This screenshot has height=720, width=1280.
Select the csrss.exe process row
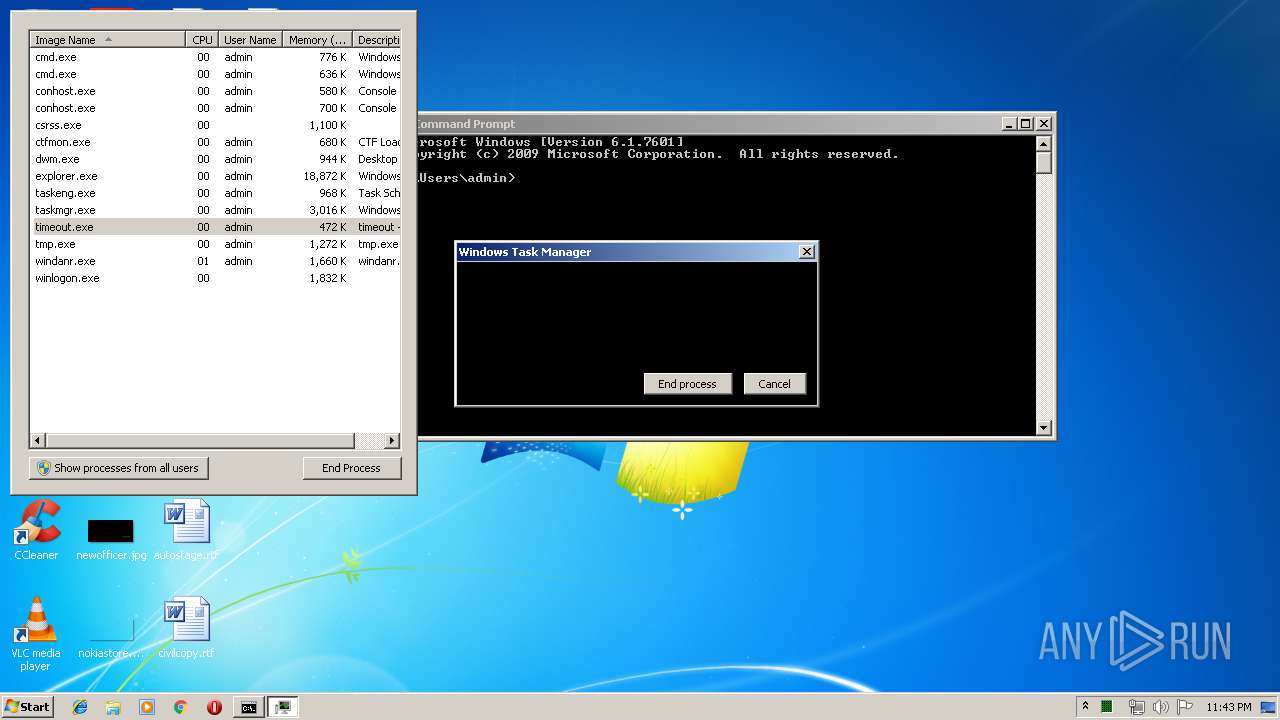click(x=215, y=125)
